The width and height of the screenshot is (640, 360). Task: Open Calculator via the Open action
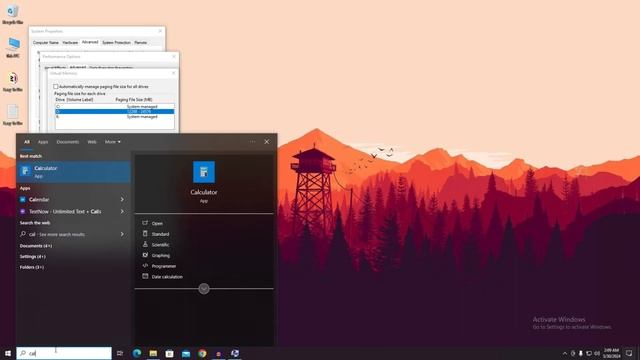click(x=157, y=223)
